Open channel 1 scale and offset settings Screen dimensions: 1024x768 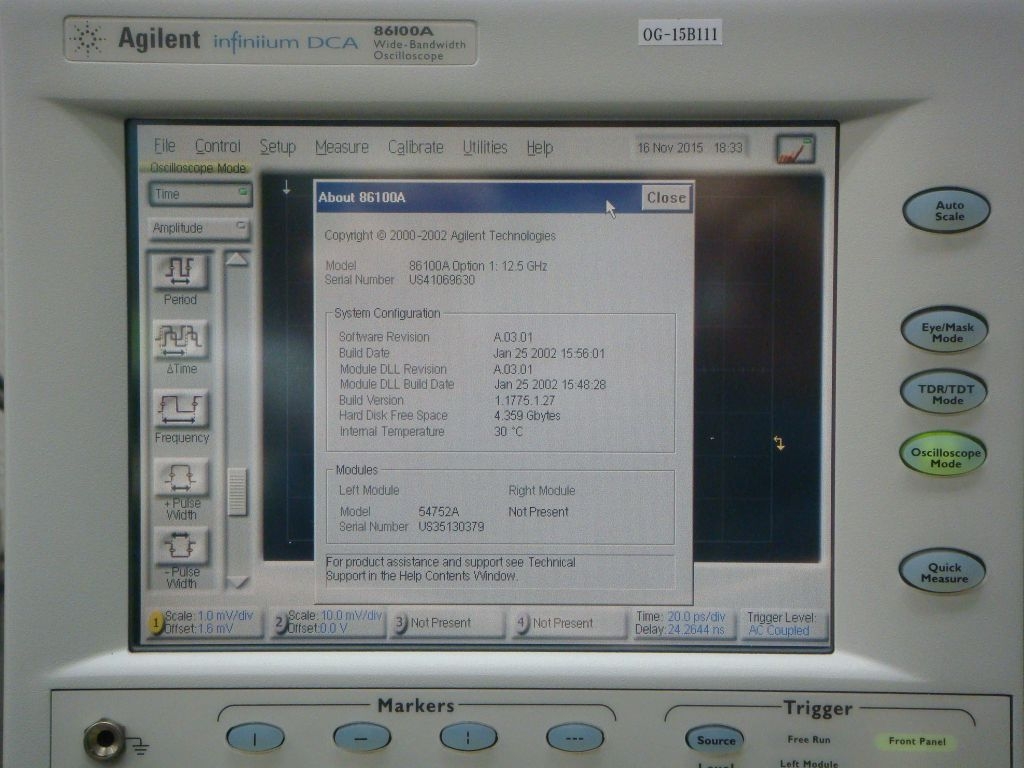[204, 622]
